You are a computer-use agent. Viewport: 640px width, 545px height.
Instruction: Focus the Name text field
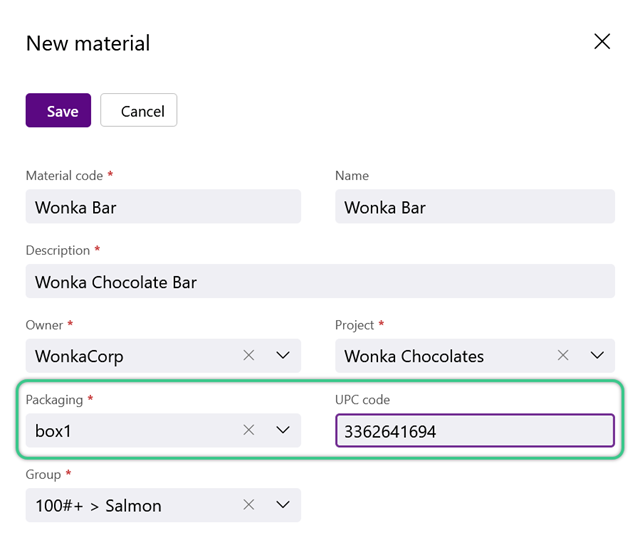tap(475, 207)
